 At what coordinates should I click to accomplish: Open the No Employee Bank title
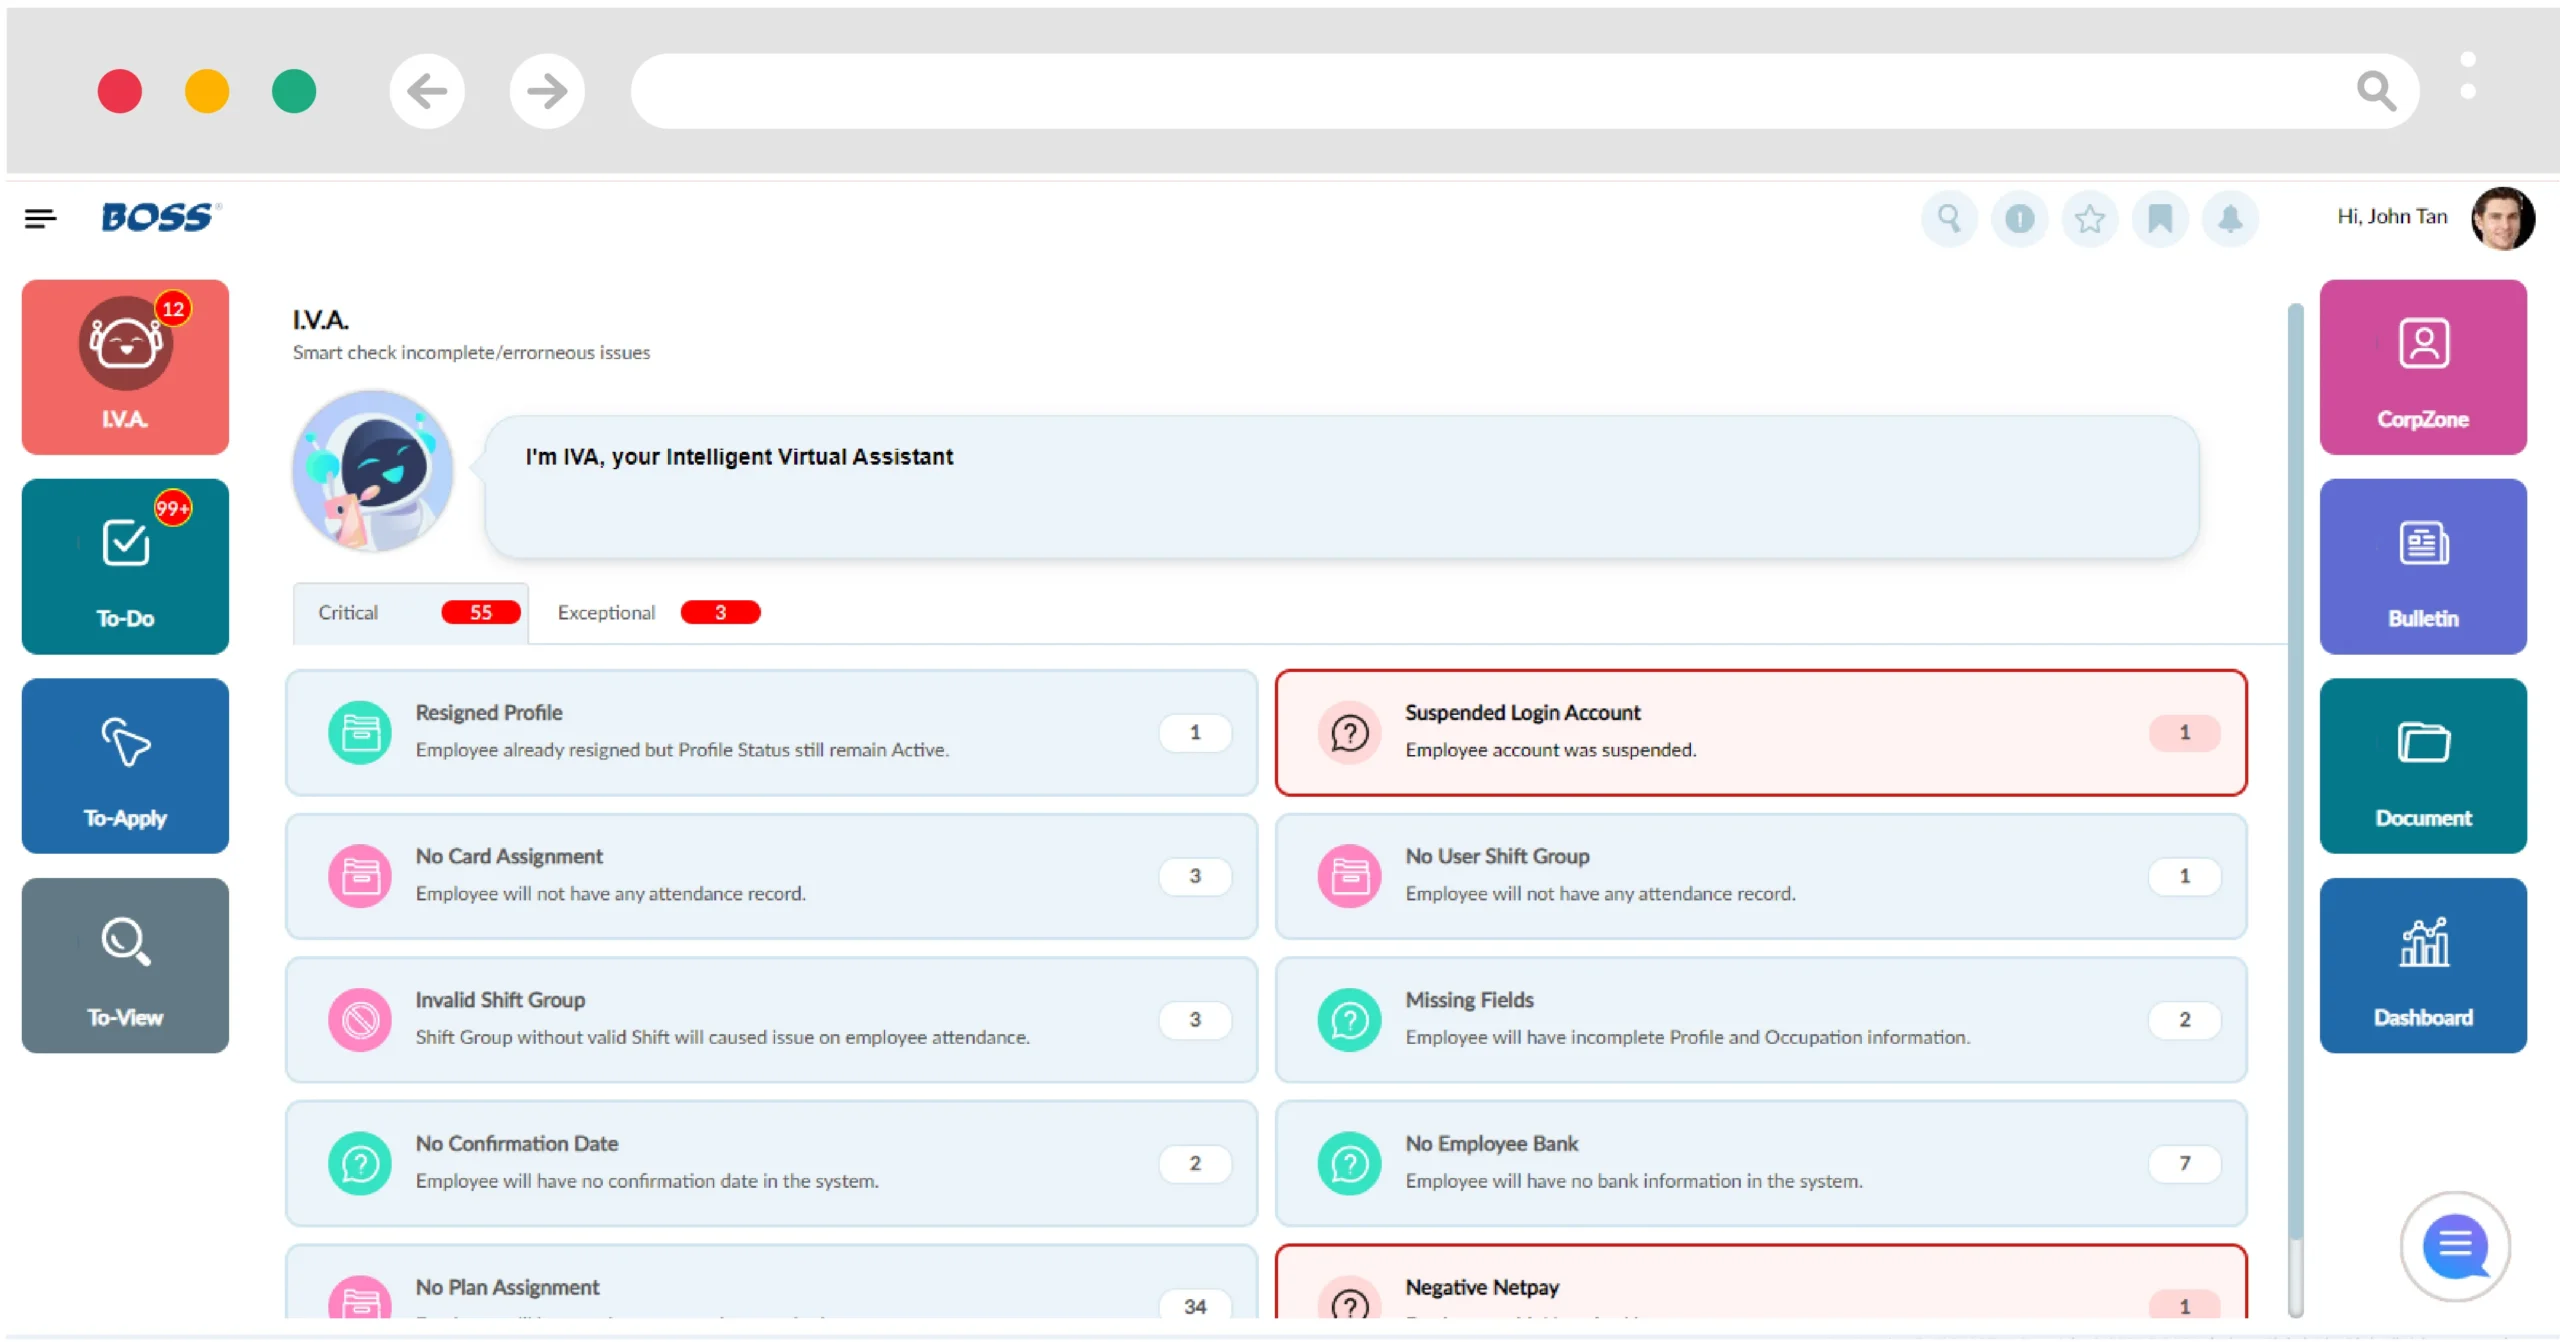coord(1492,1144)
